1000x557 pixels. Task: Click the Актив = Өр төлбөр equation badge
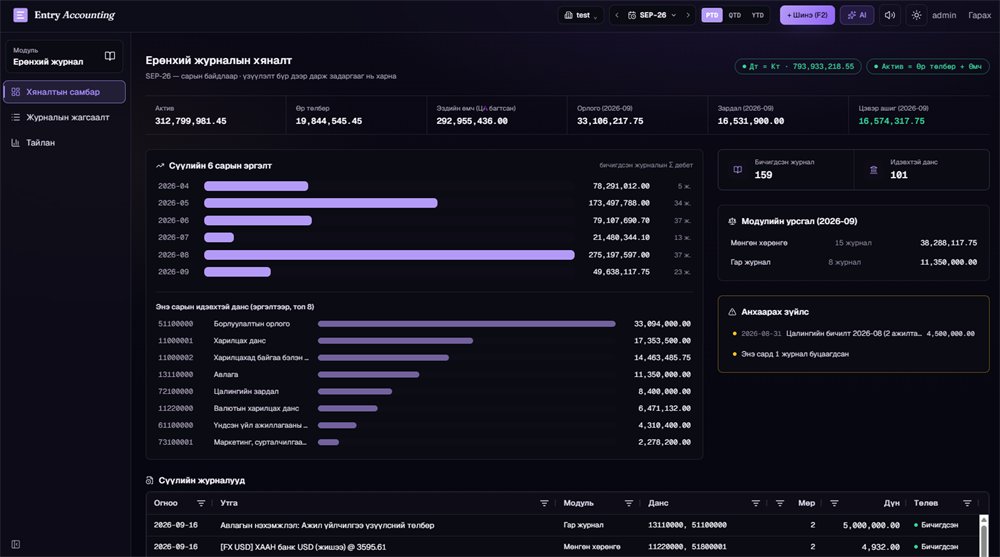(928, 66)
